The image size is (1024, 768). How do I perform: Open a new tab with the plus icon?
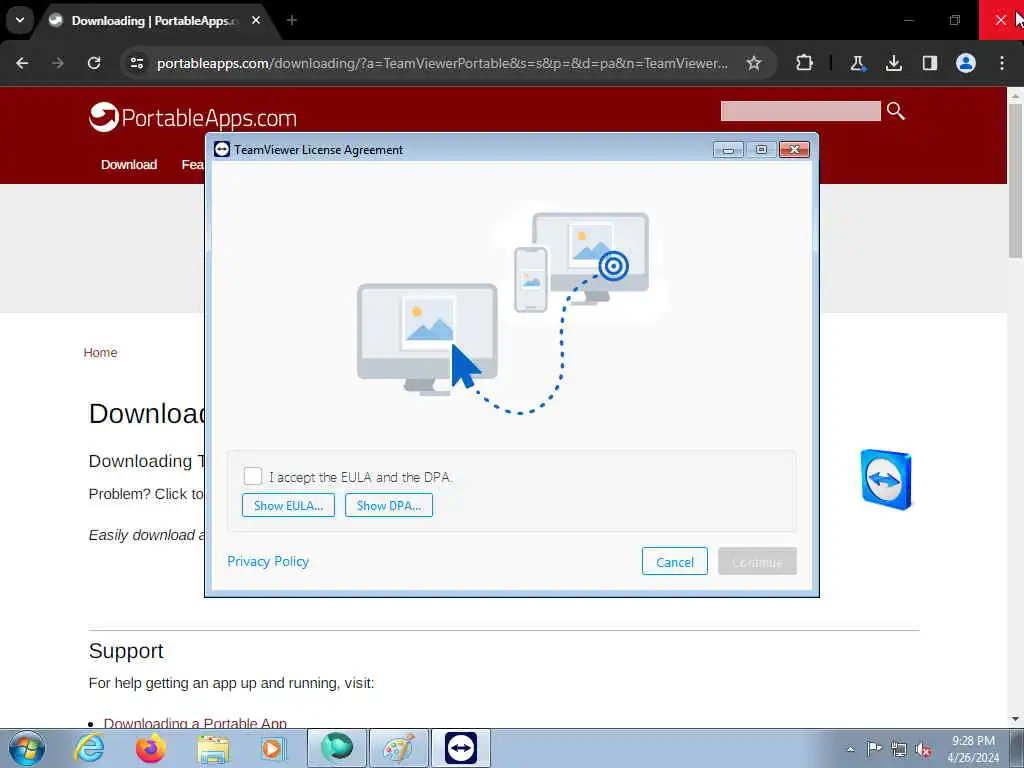pyautogui.click(x=292, y=21)
